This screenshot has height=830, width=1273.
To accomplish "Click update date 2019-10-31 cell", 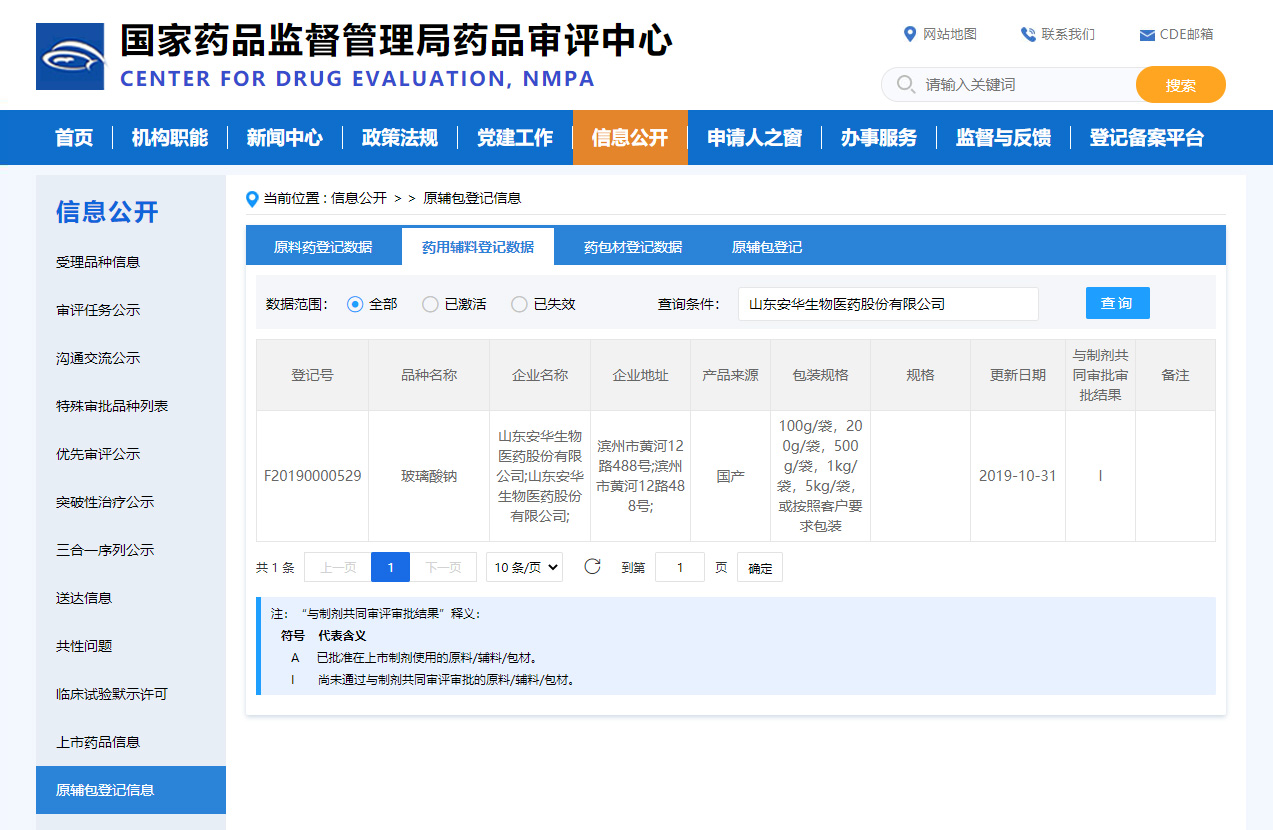I will (1017, 476).
